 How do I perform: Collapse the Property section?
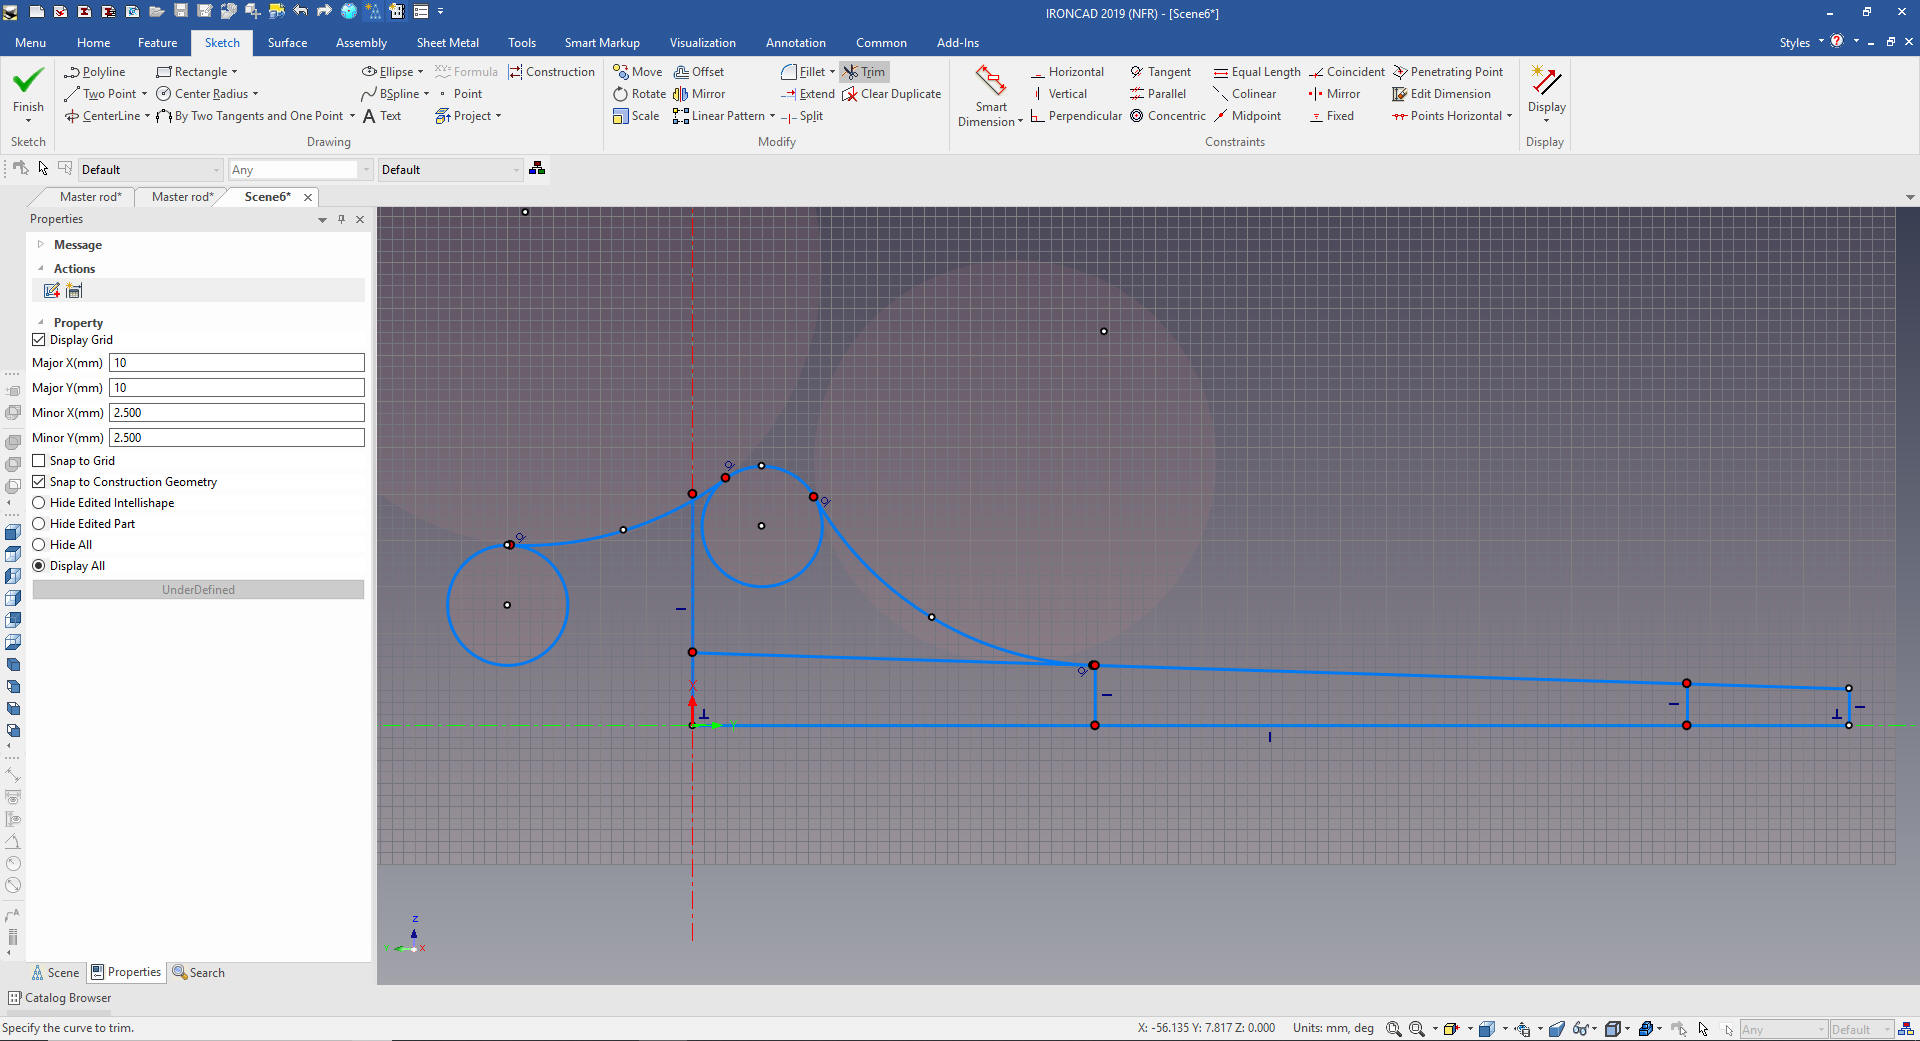click(x=40, y=323)
